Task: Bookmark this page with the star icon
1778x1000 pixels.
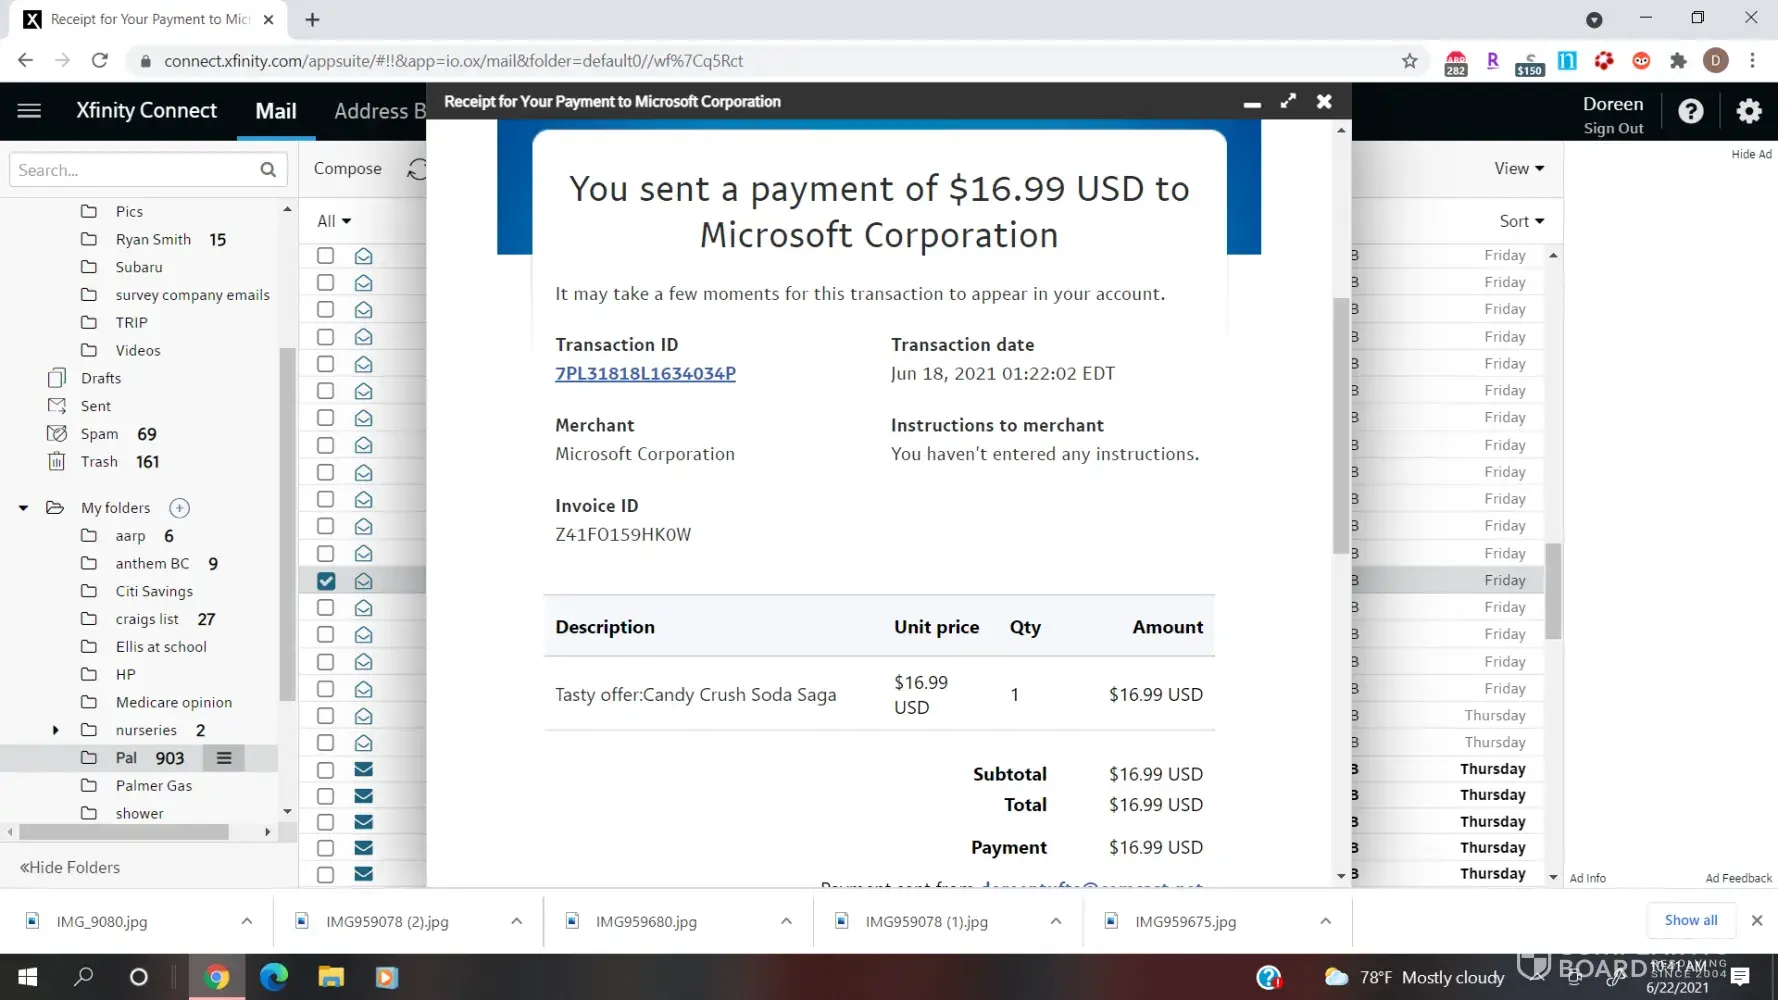Action: coord(1410,61)
